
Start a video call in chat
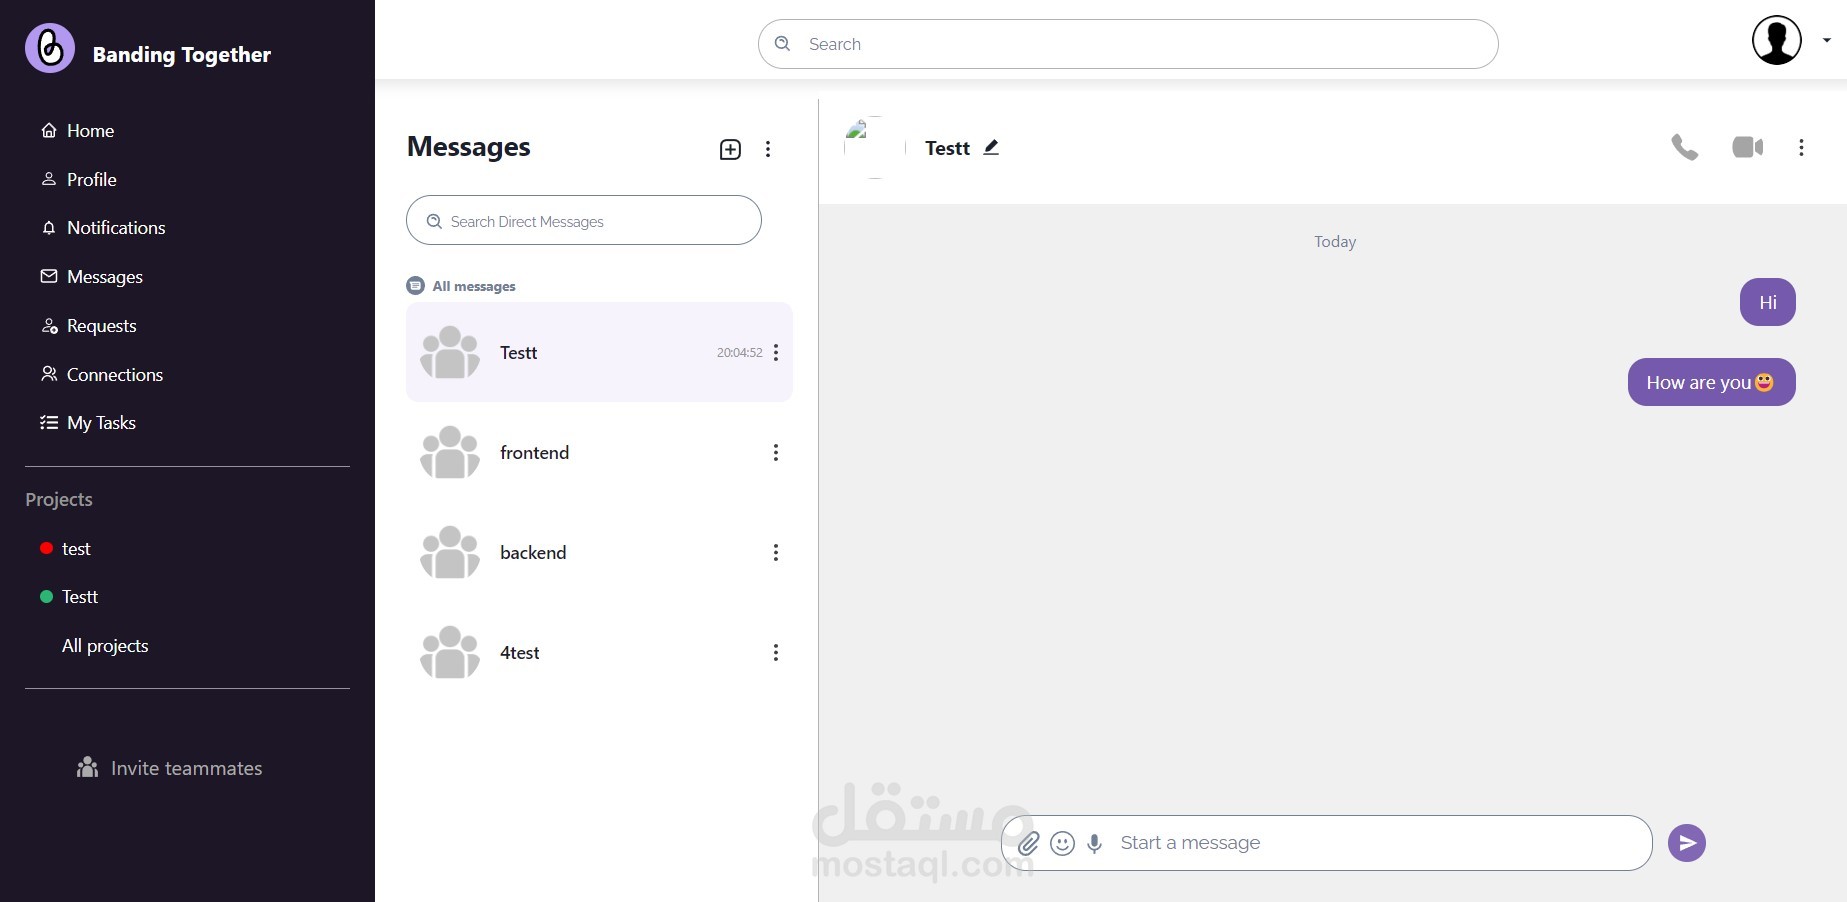tap(1747, 148)
